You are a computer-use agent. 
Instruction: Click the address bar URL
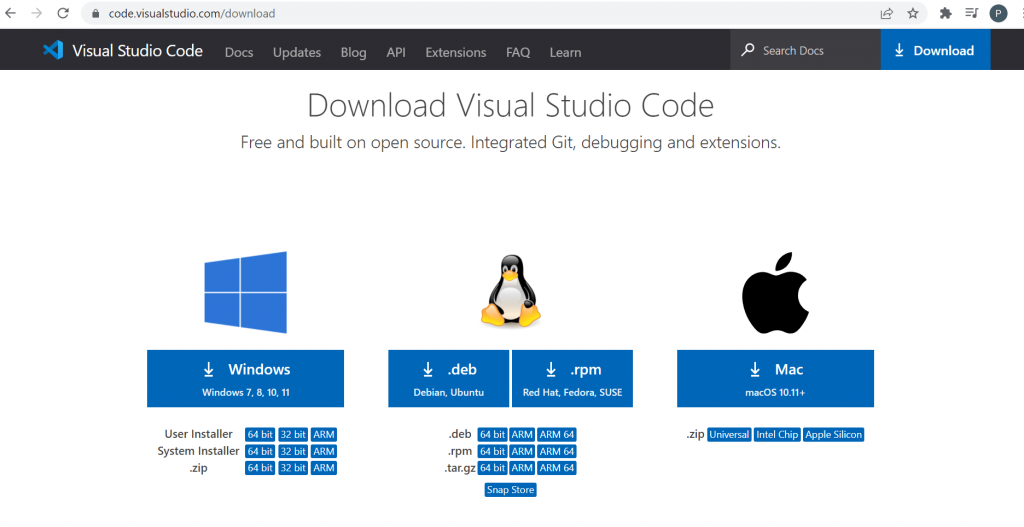tap(191, 13)
